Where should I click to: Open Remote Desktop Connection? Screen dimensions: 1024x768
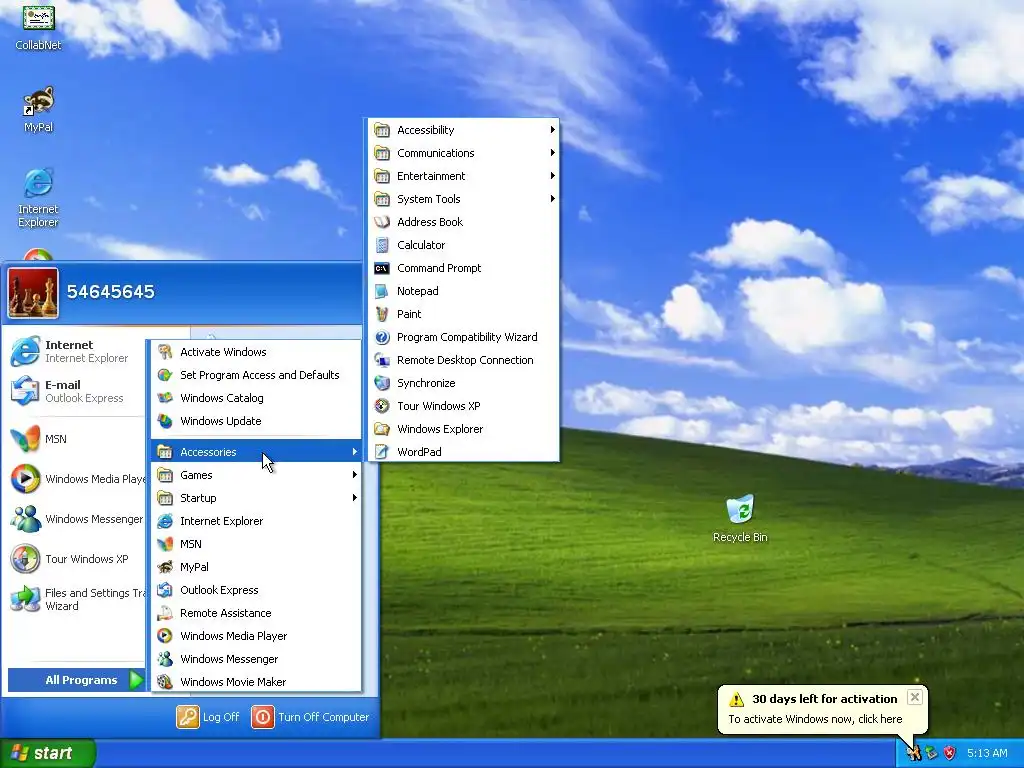(x=464, y=360)
